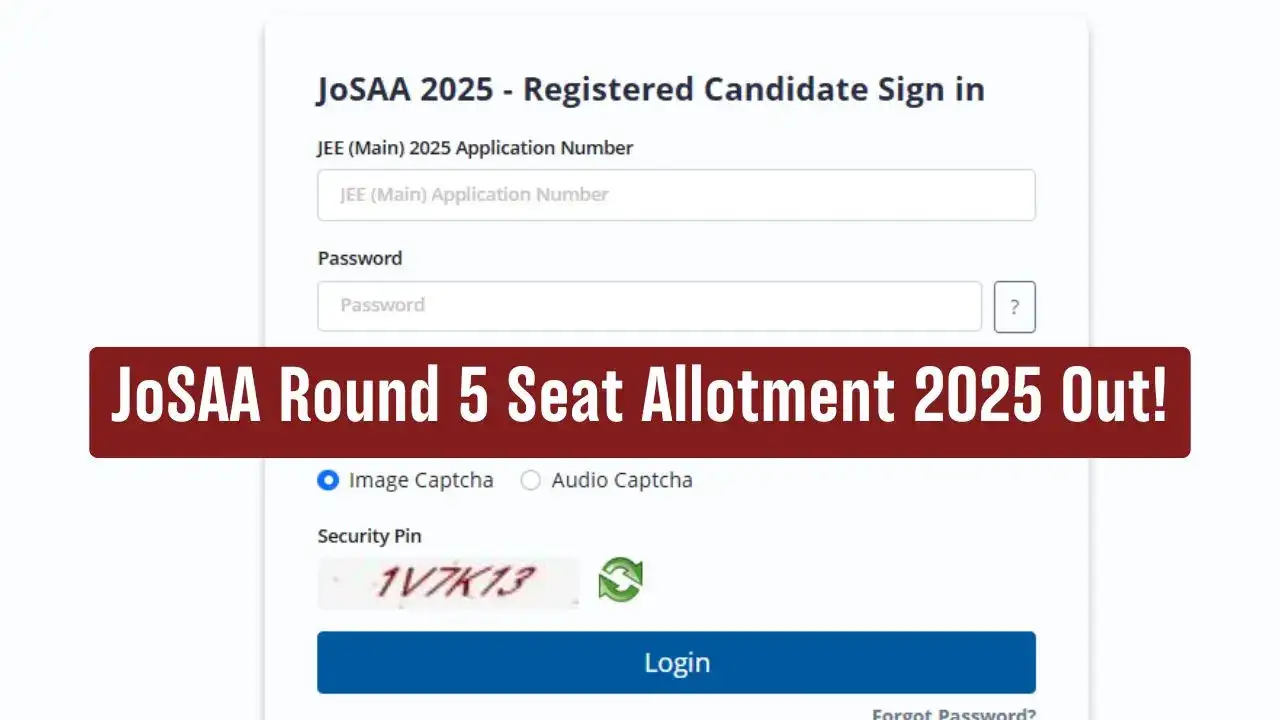Open the Forgot Password link
The image size is (1280, 720).
[953, 714]
